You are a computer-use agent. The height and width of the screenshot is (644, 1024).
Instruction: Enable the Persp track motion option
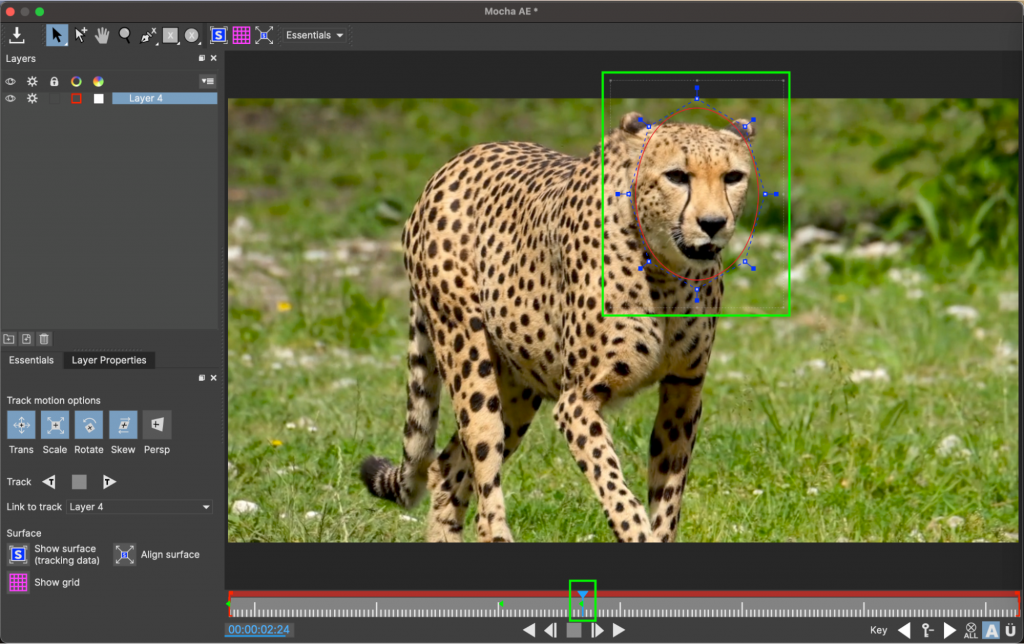click(156, 424)
